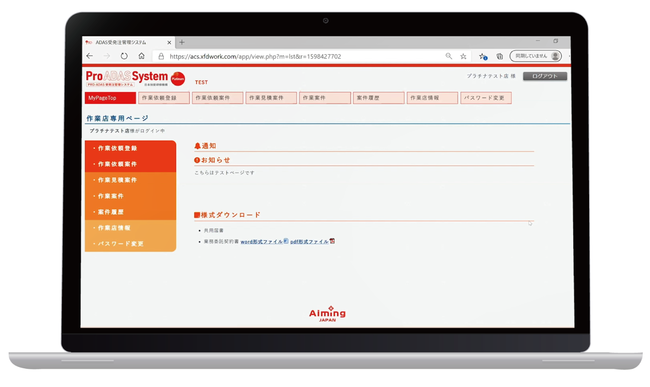Select 案件履歴 in the left sidebar
650x387 pixels.
click(x=130, y=212)
